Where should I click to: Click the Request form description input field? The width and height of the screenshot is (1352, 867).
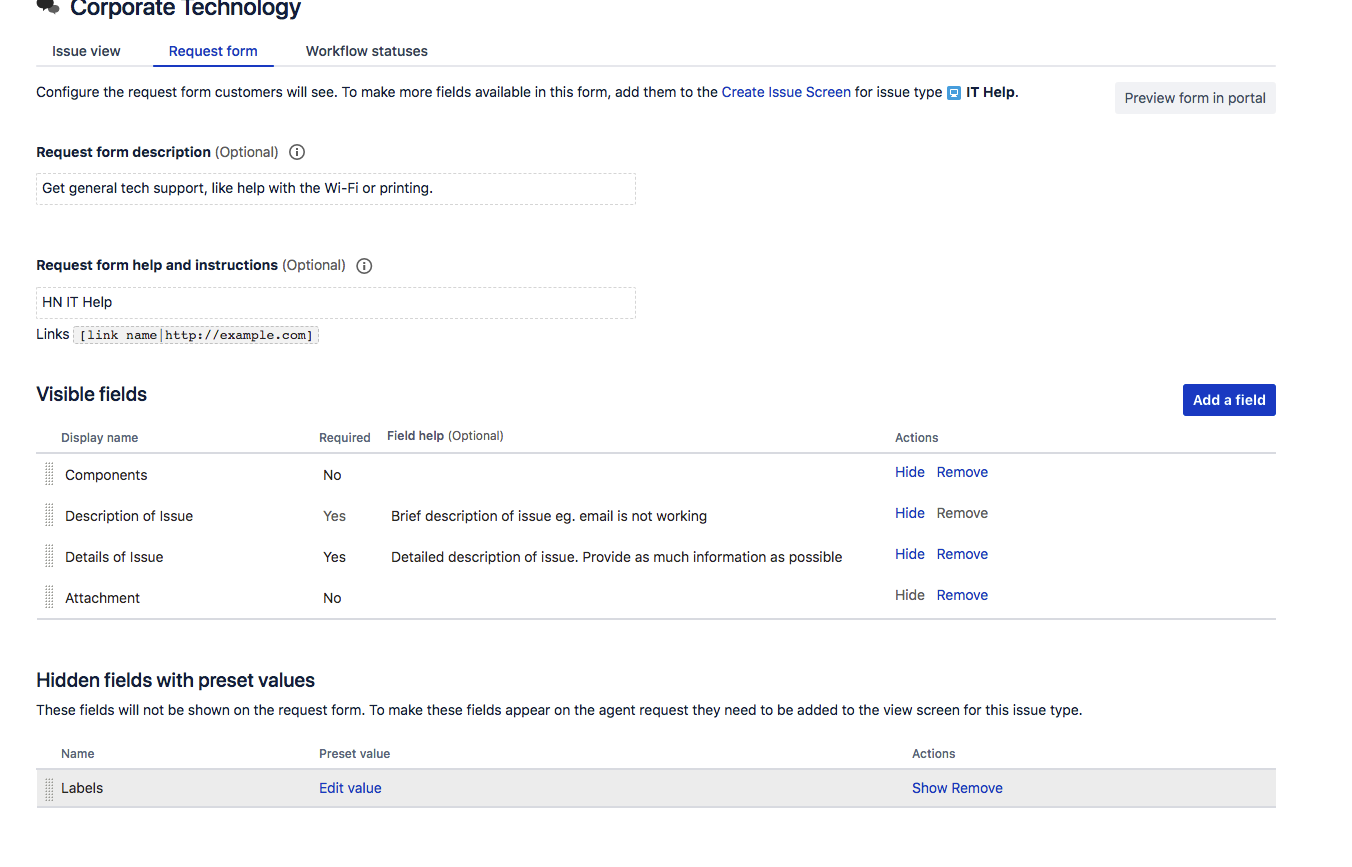(x=335, y=188)
